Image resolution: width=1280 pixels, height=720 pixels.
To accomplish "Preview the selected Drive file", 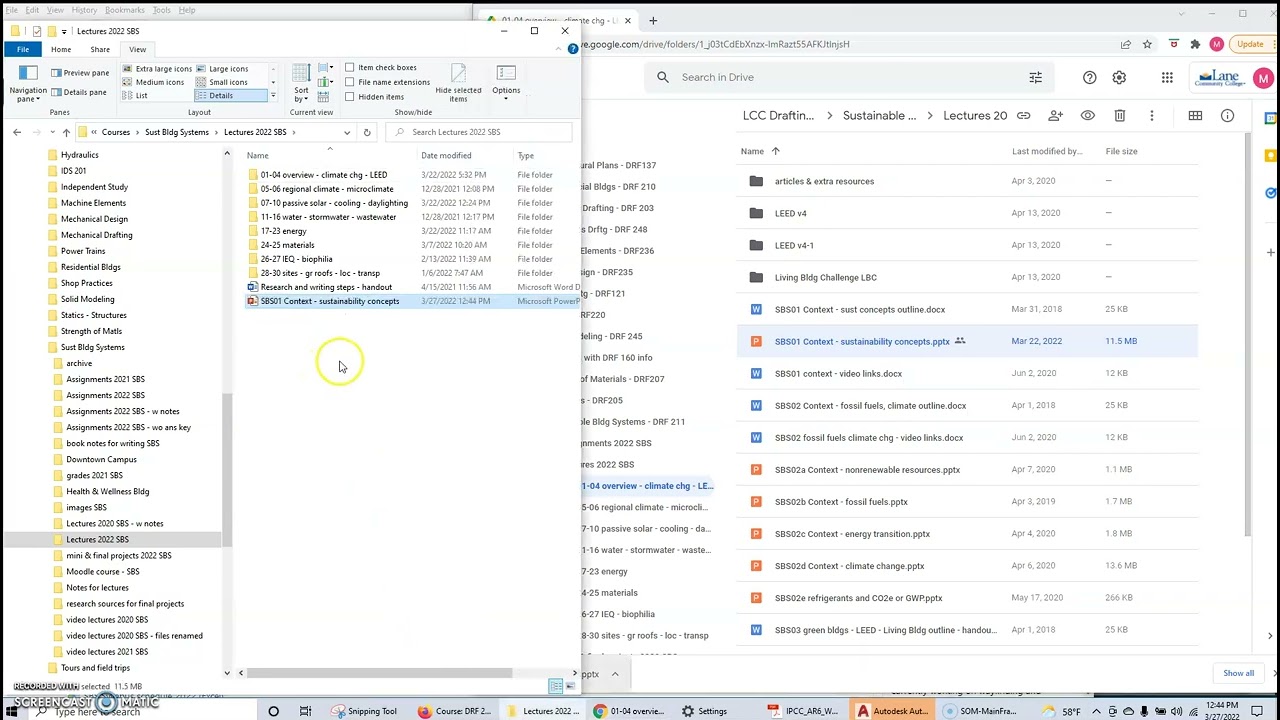I will point(1088,116).
